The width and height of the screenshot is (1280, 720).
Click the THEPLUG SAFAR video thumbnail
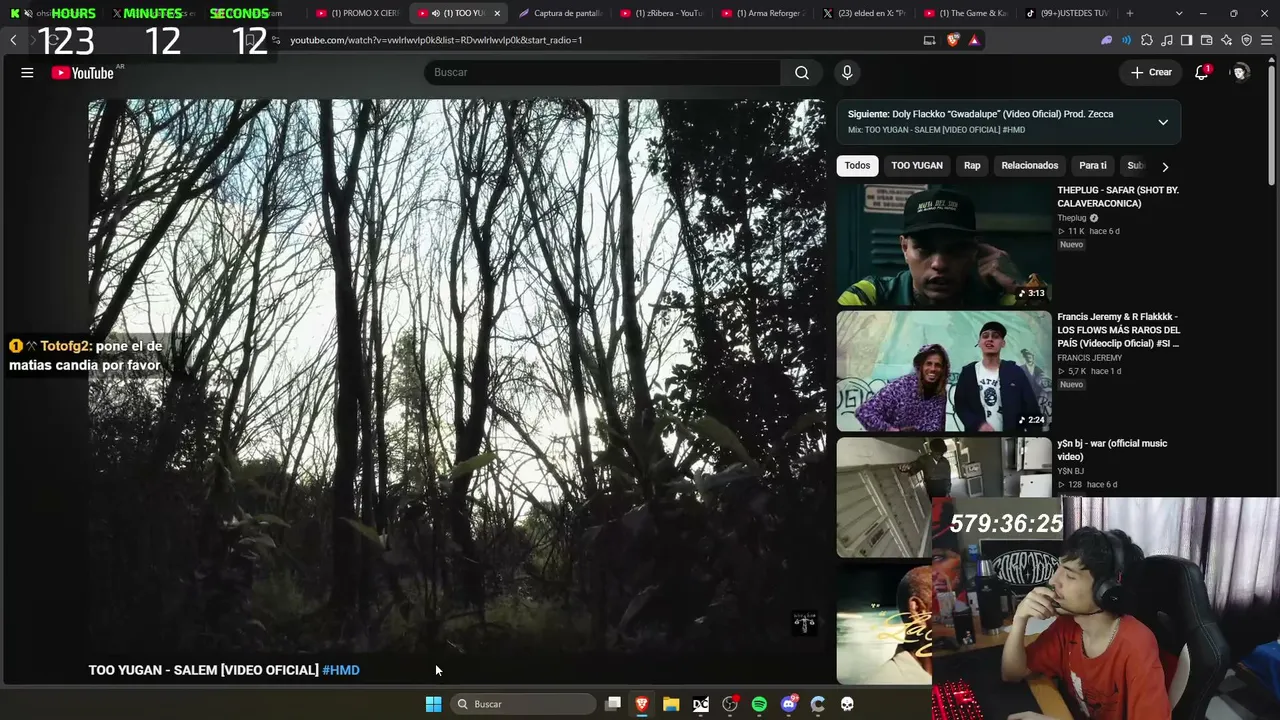pos(944,245)
